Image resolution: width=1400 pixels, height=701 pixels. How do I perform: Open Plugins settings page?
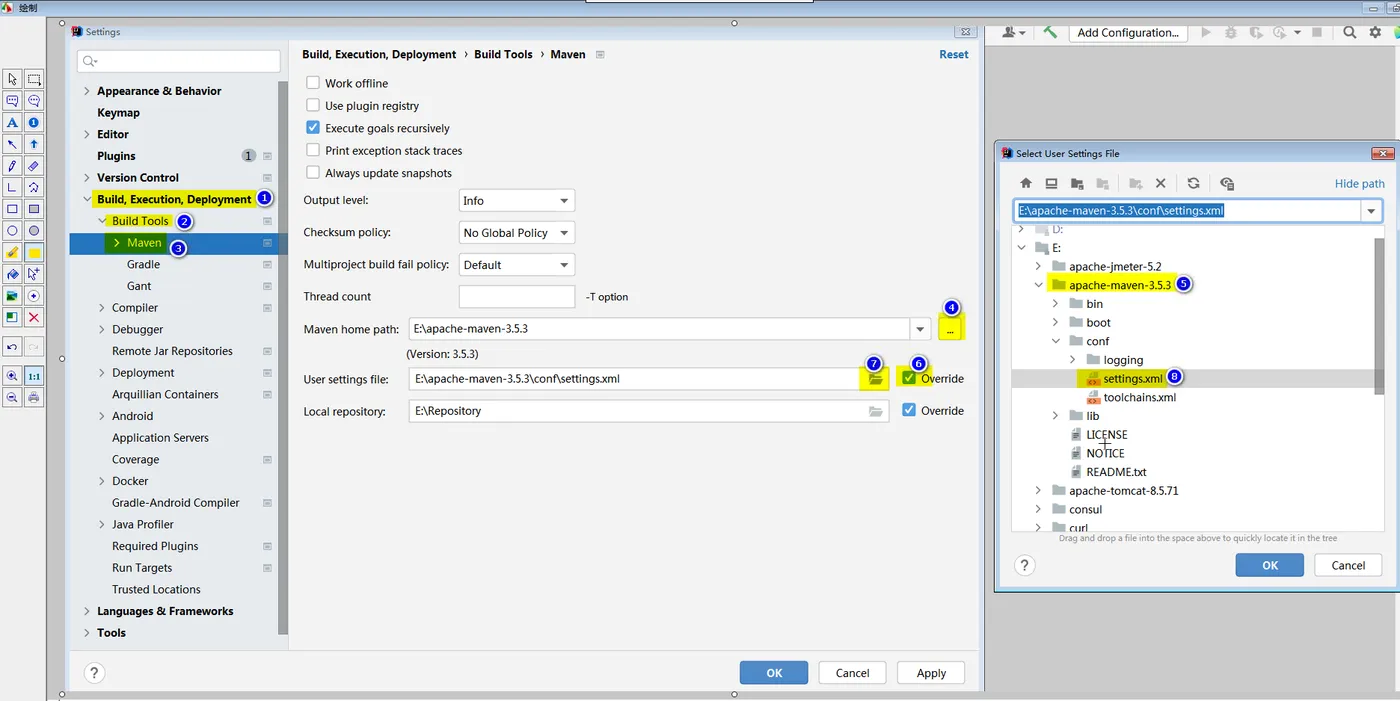116,156
